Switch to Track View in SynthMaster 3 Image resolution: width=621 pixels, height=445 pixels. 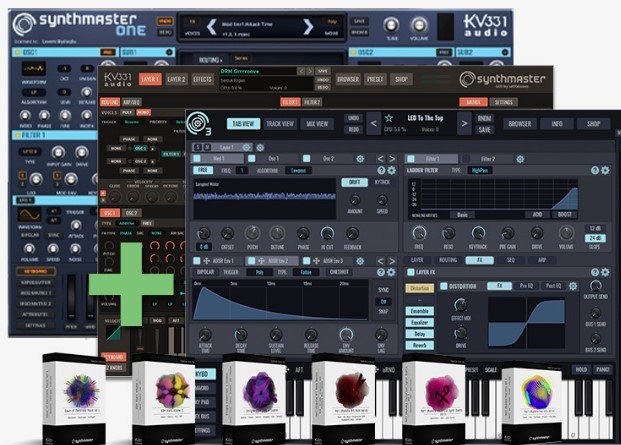[280, 124]
